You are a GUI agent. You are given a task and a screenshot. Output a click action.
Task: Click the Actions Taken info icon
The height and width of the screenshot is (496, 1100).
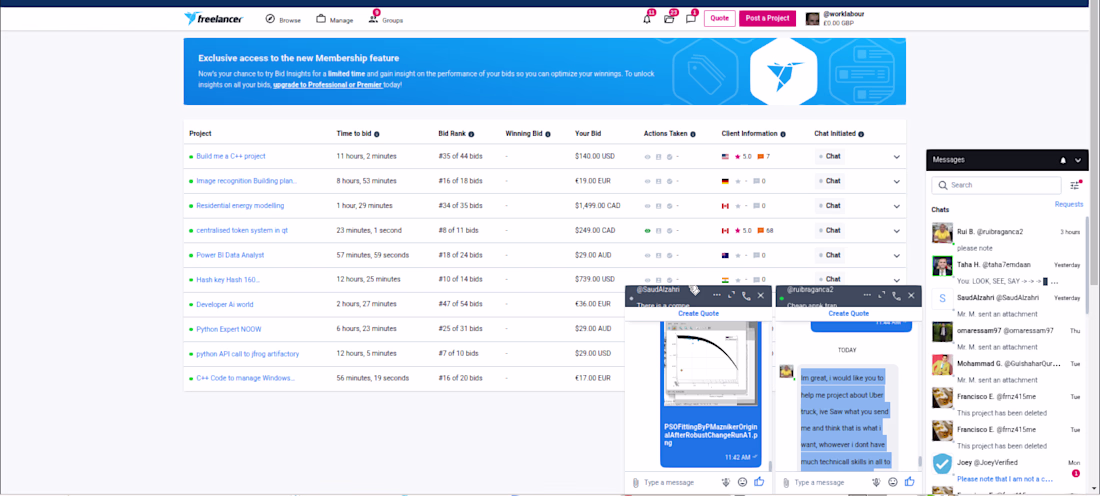click(x=693, y=134)
